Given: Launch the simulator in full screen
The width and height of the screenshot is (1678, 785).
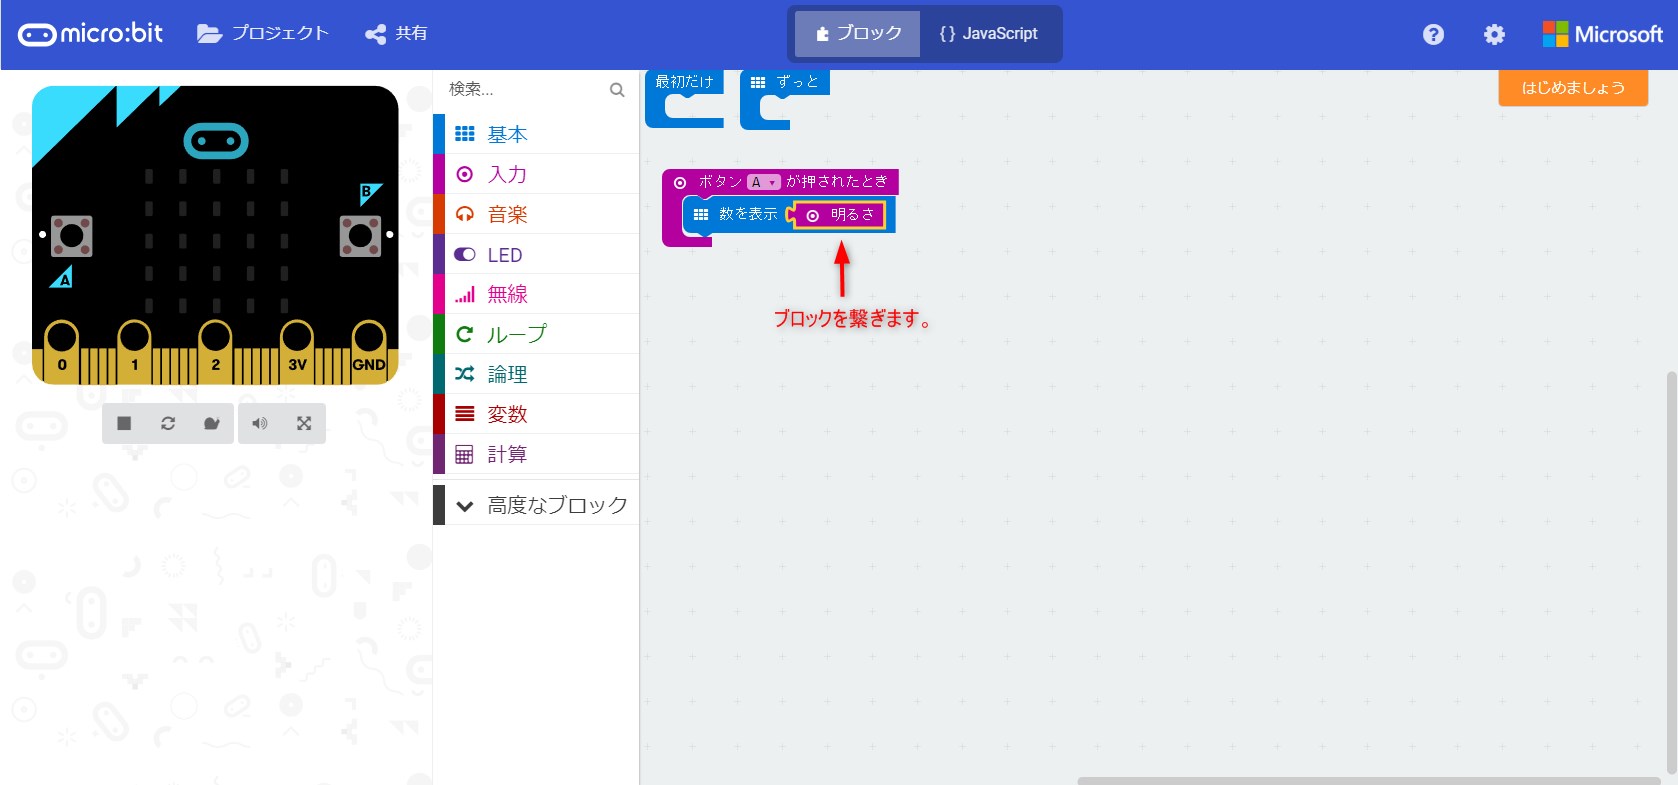Looking at the screenshot, I should [304, 424].
